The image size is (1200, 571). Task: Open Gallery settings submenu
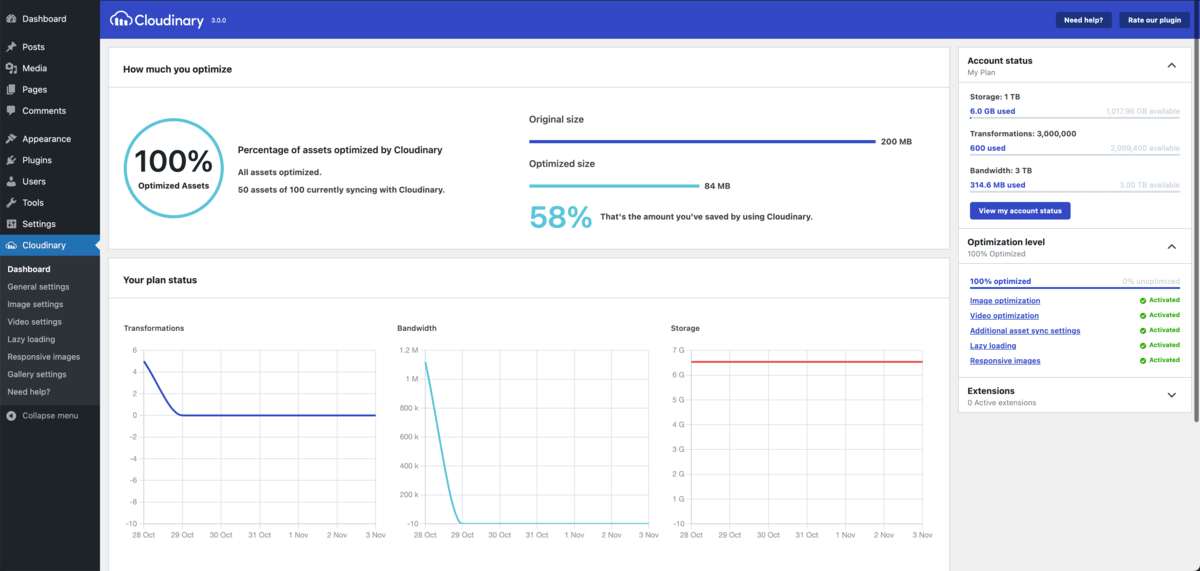(37, 374)
